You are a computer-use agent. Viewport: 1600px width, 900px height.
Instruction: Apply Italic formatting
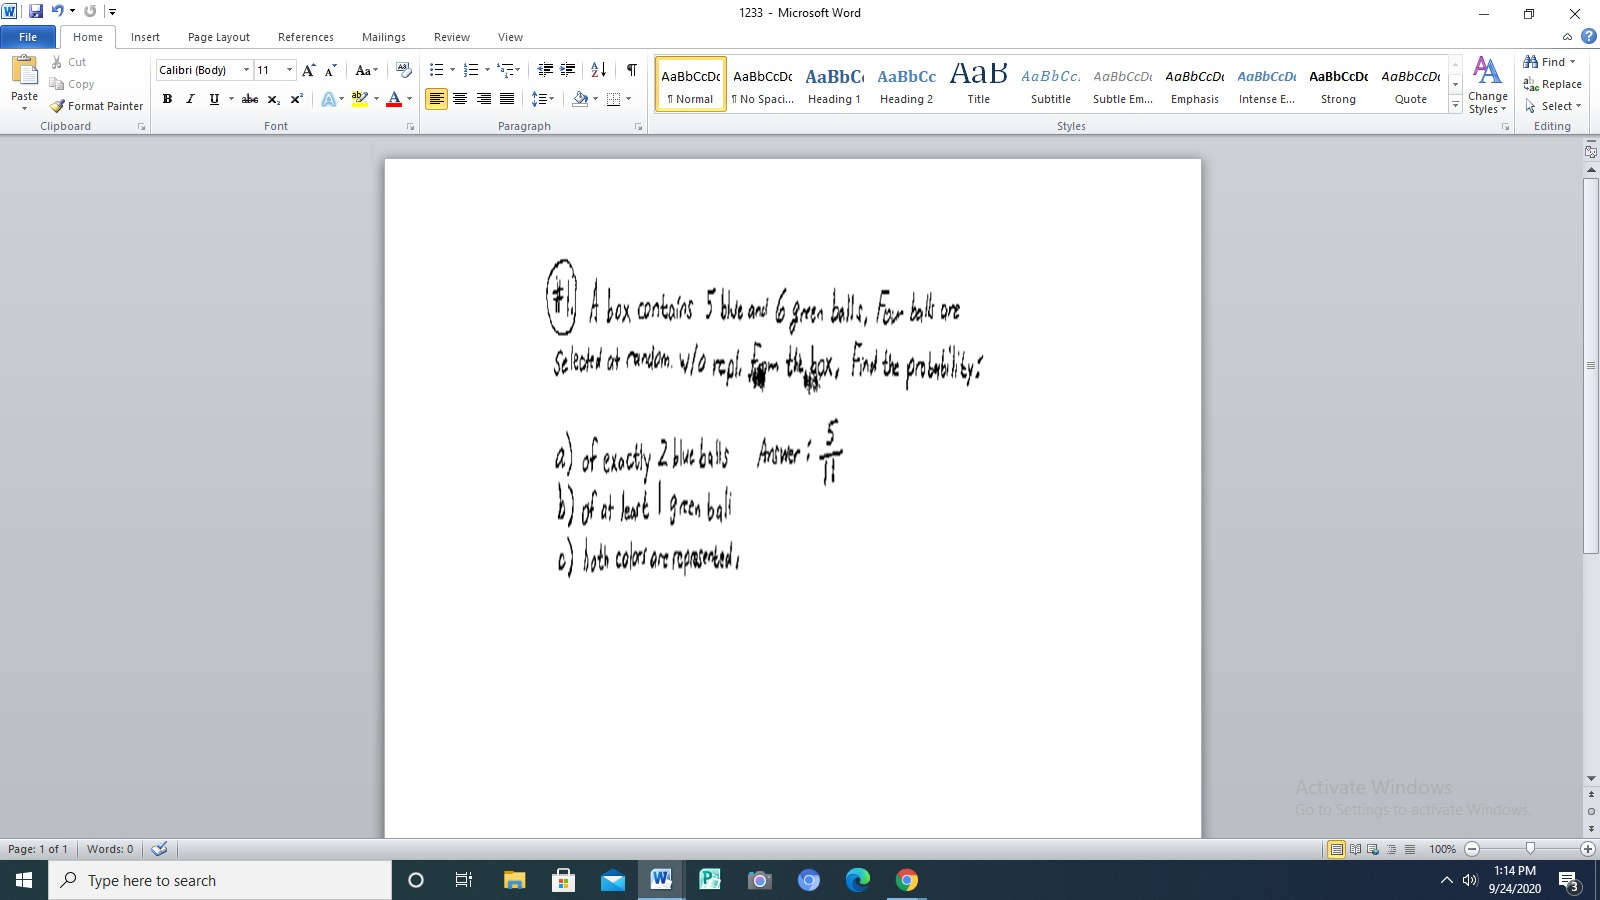click(190, 99)
